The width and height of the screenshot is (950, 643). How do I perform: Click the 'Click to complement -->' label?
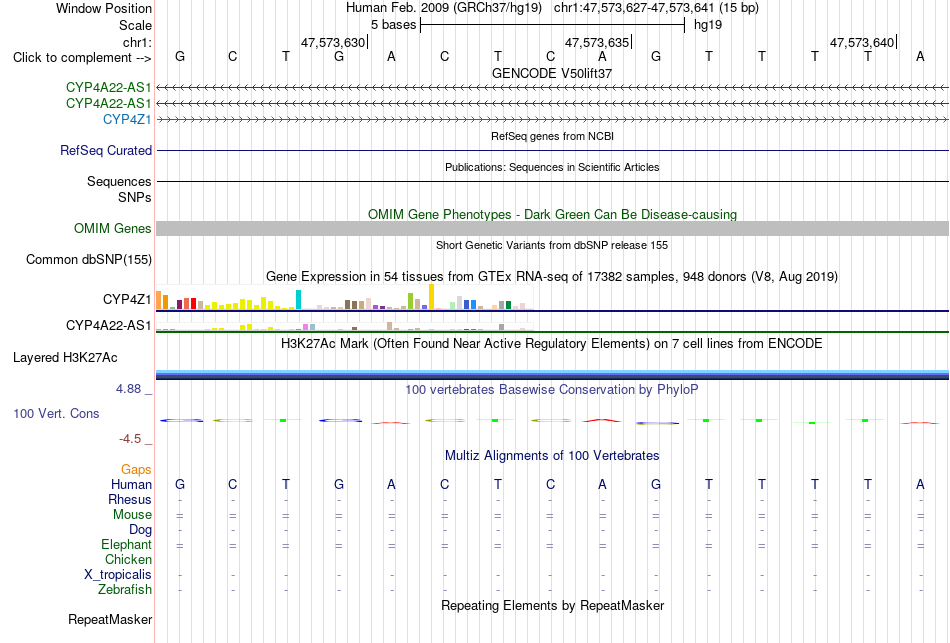82,58
